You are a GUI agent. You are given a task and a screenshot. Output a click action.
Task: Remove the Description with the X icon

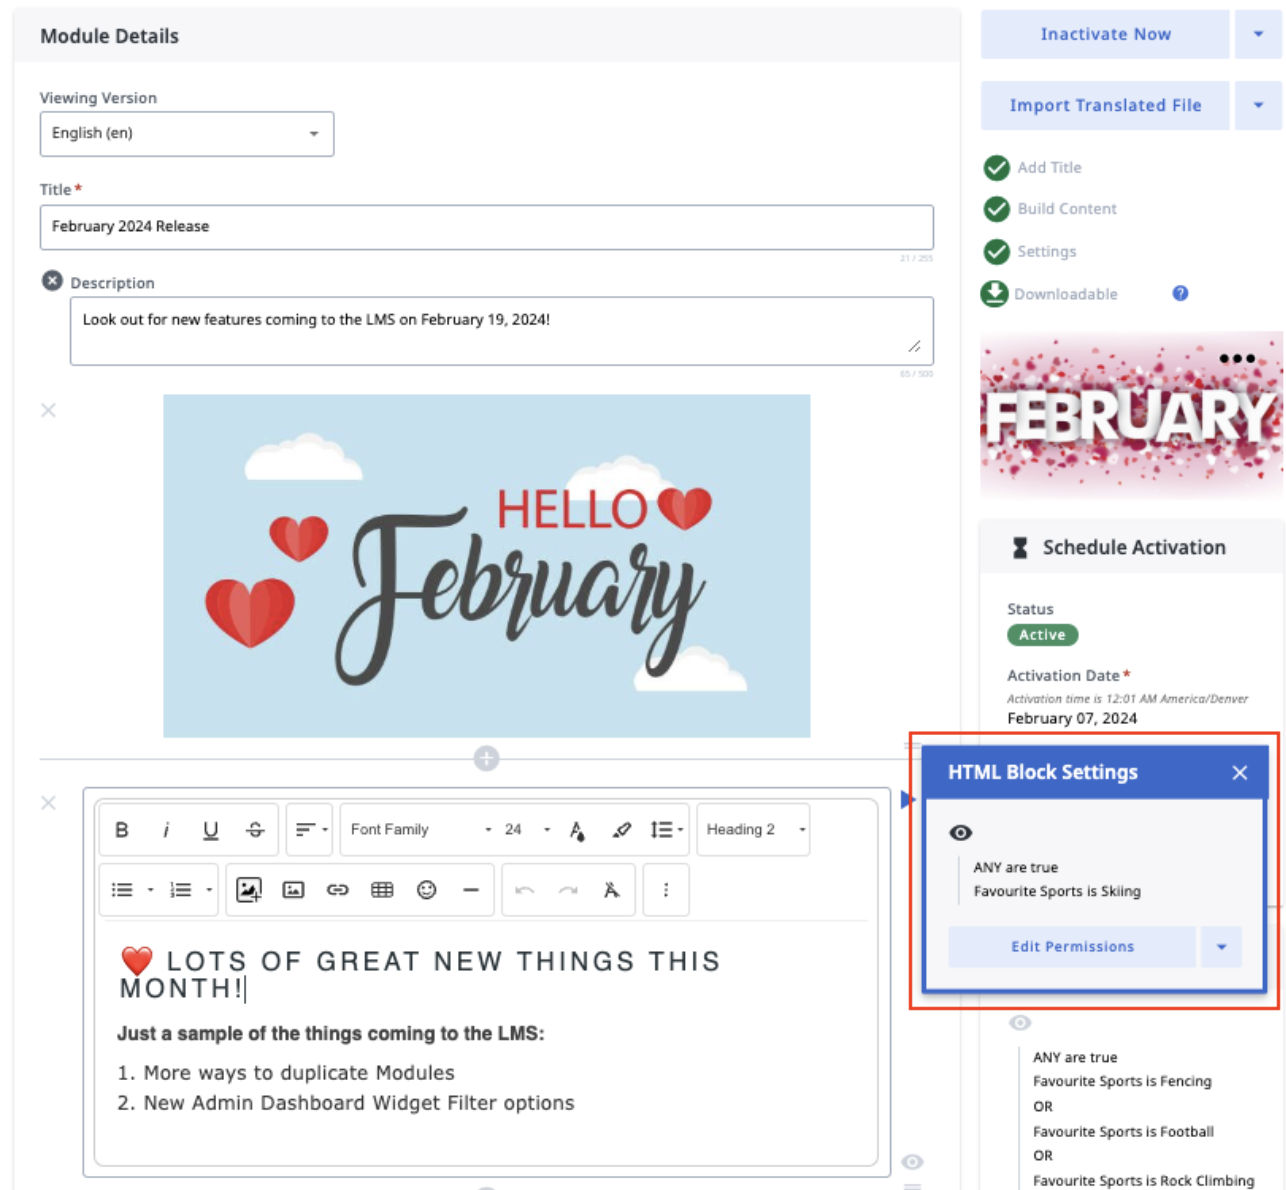[52, 282]
